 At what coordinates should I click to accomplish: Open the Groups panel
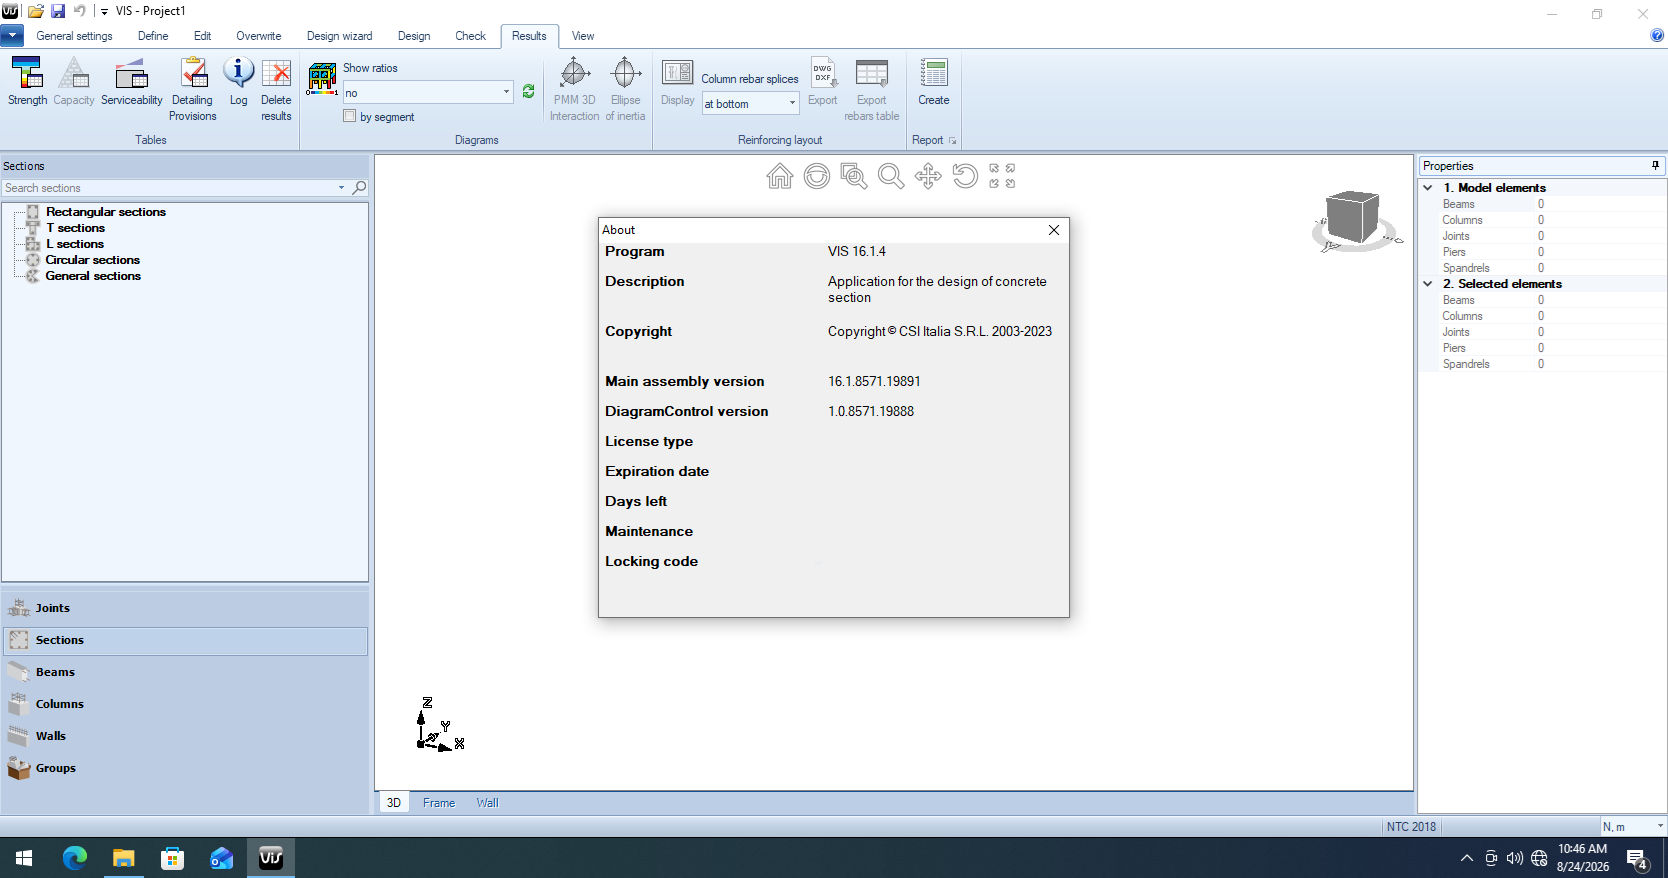pyautogui.click(x=185, y=768)
